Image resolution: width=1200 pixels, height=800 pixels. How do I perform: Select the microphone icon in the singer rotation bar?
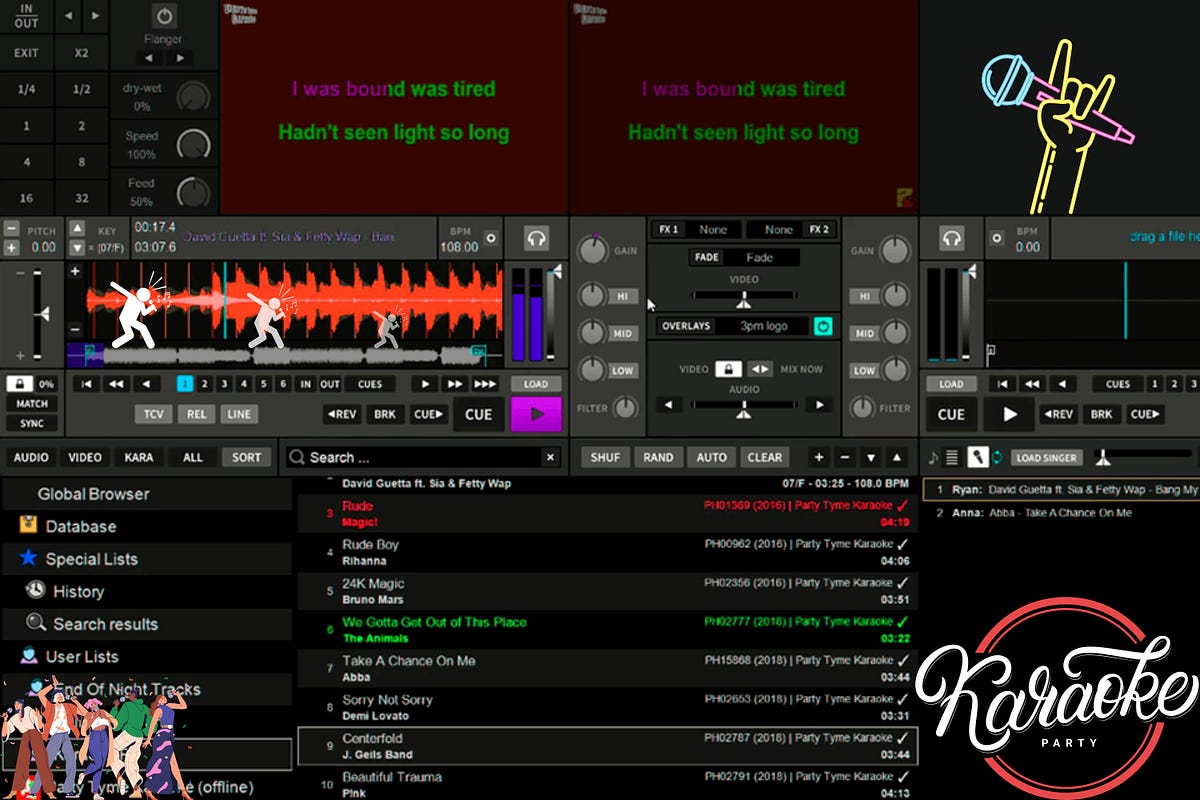(x=978, y=457)
